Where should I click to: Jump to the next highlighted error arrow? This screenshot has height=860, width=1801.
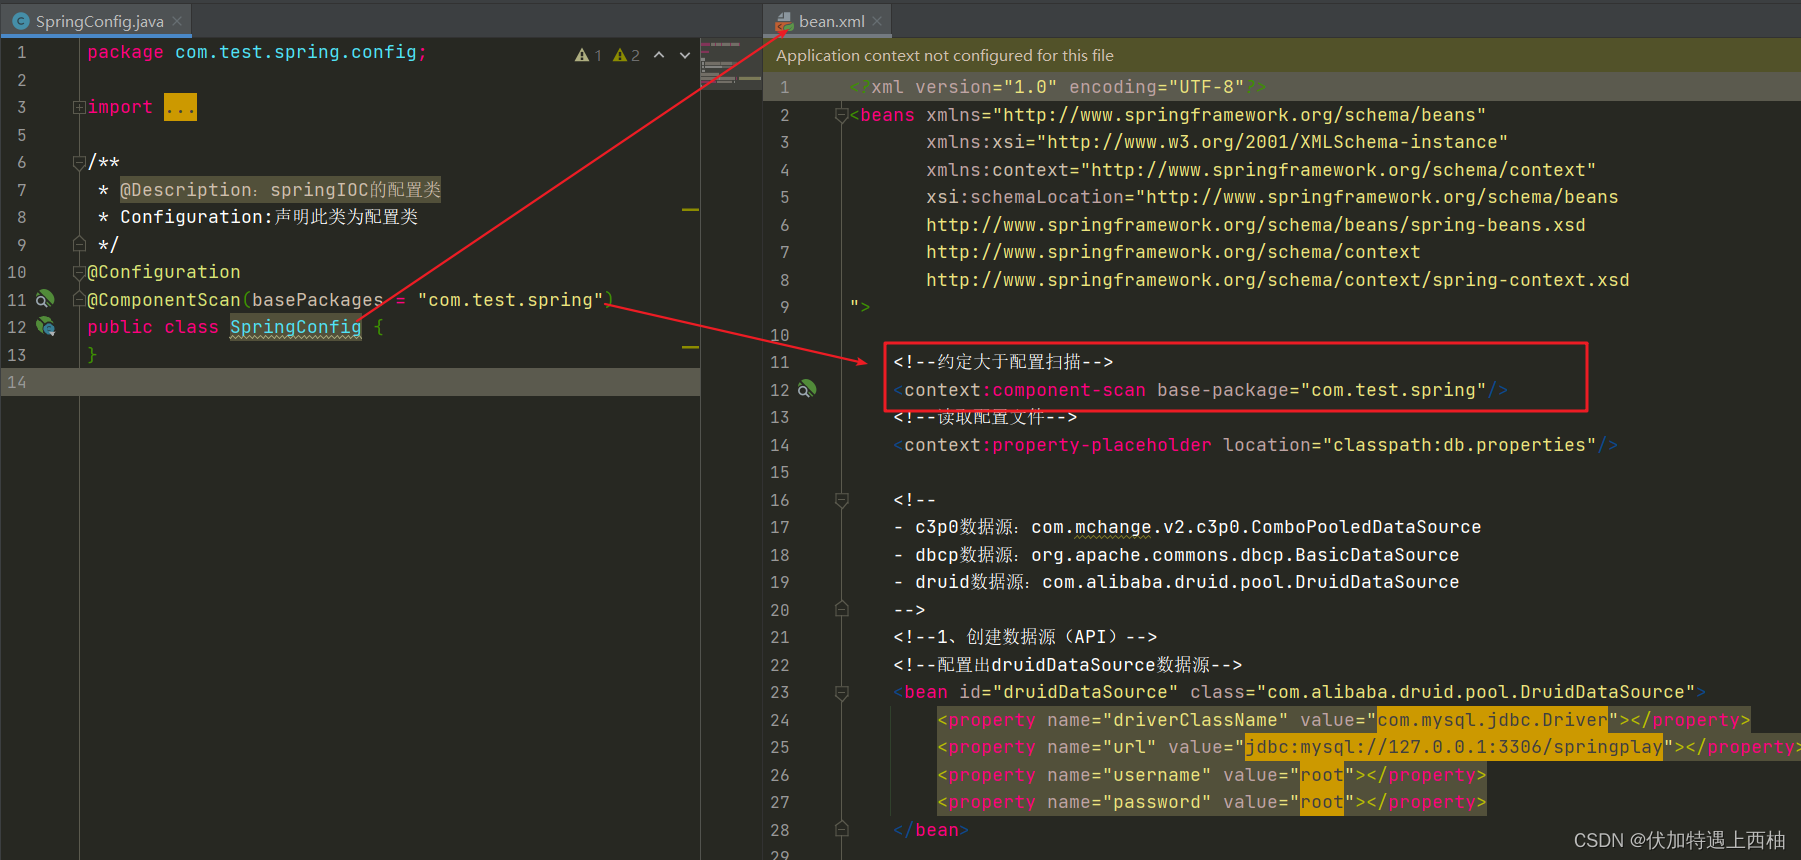point(685,55)
